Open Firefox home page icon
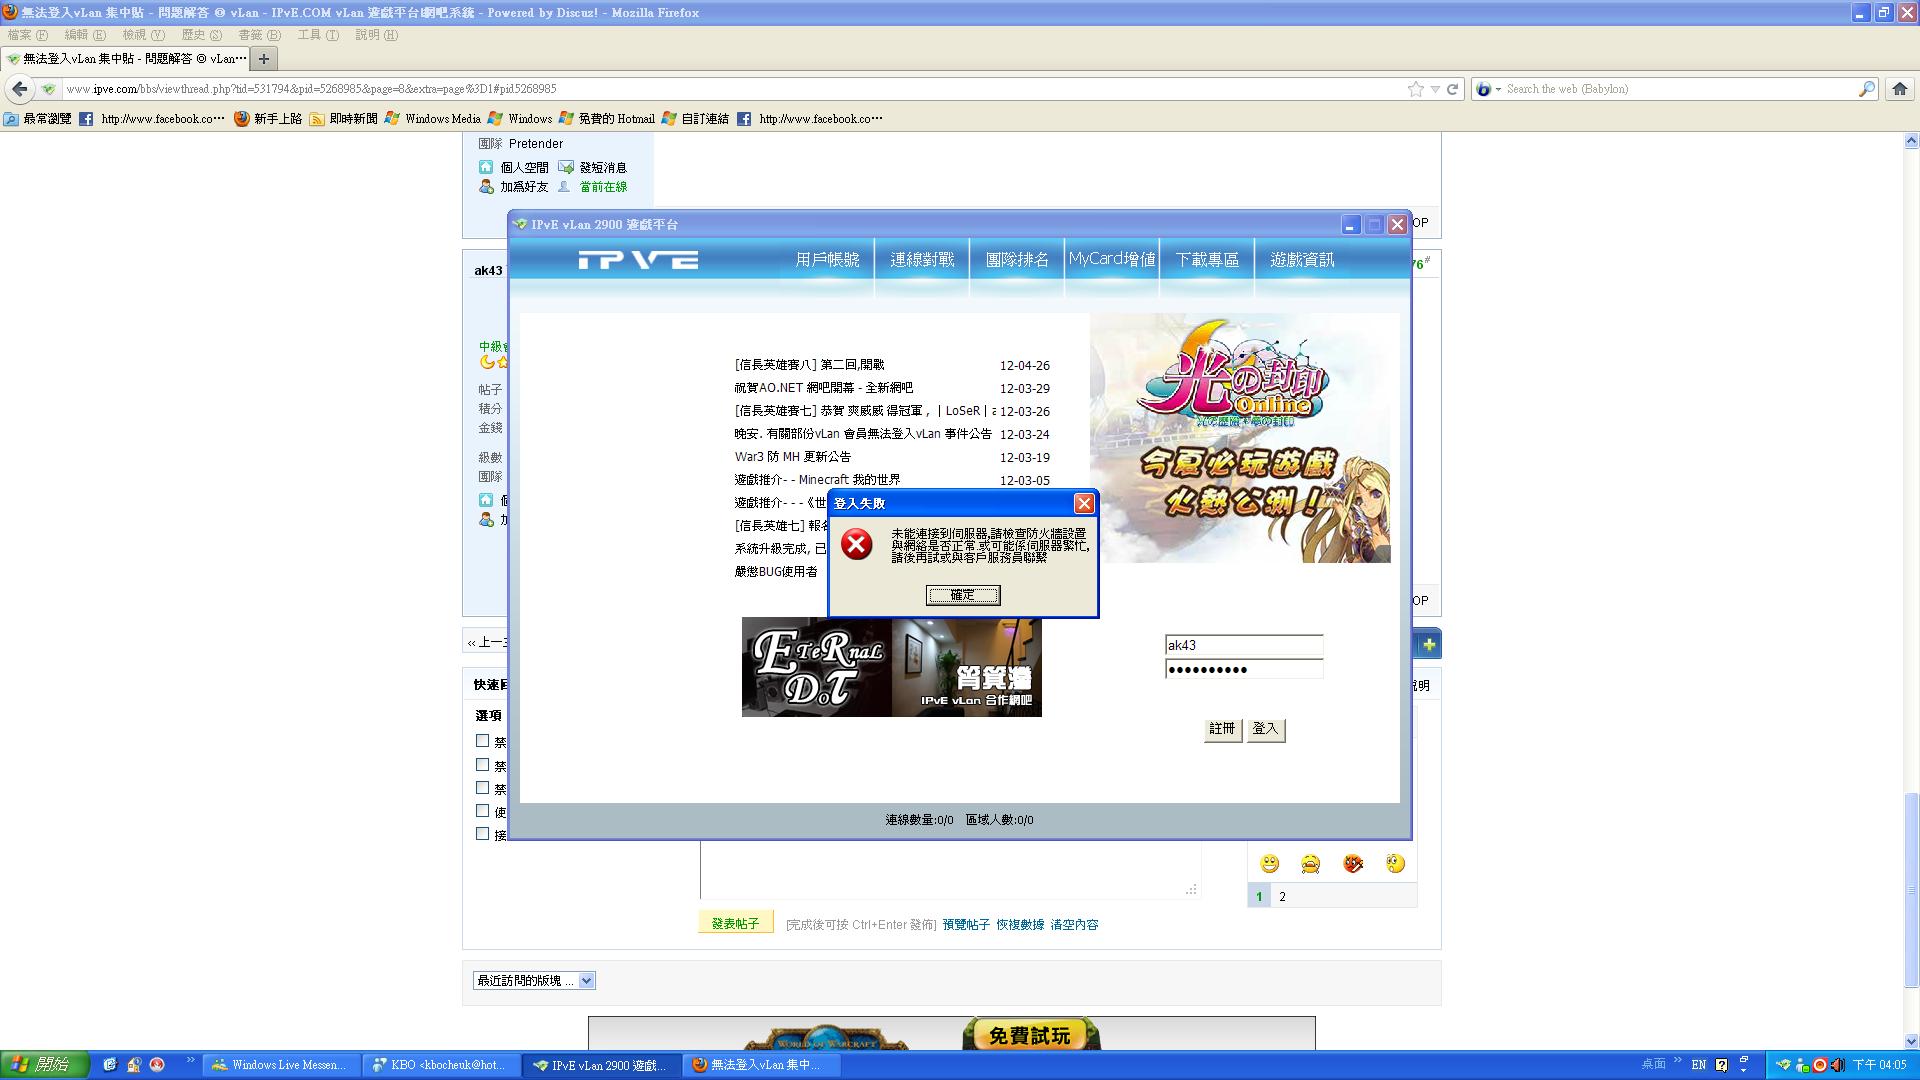 coord(1900,89)
